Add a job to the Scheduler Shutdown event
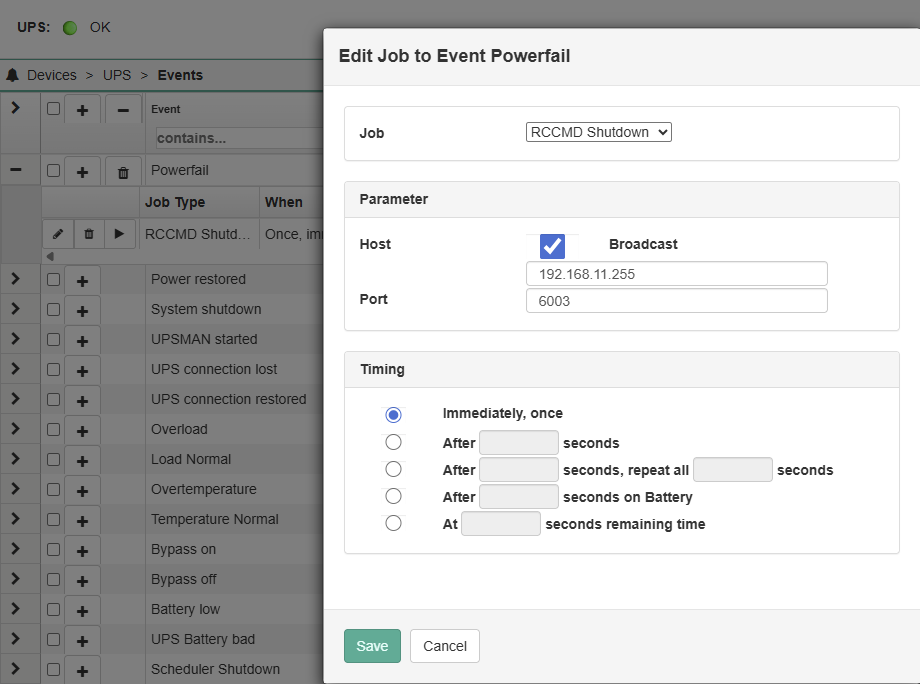 82,670
